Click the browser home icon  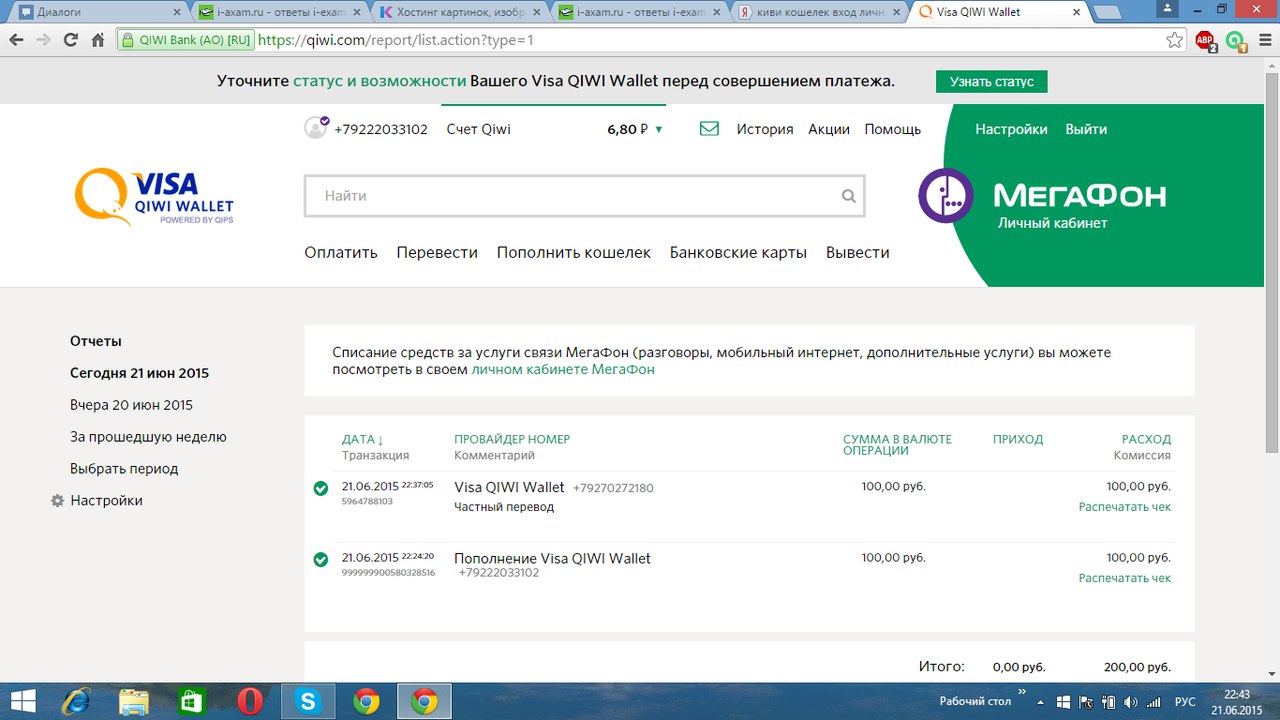(98, 41)
